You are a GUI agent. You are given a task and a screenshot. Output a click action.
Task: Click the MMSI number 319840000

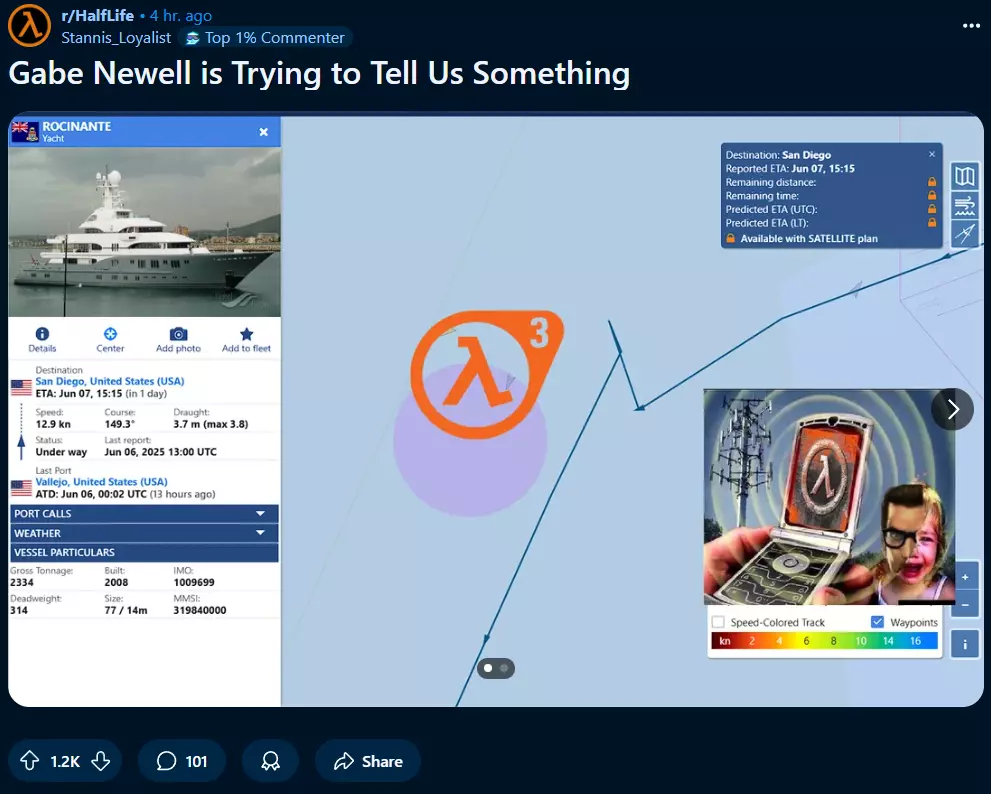point(200,610)
